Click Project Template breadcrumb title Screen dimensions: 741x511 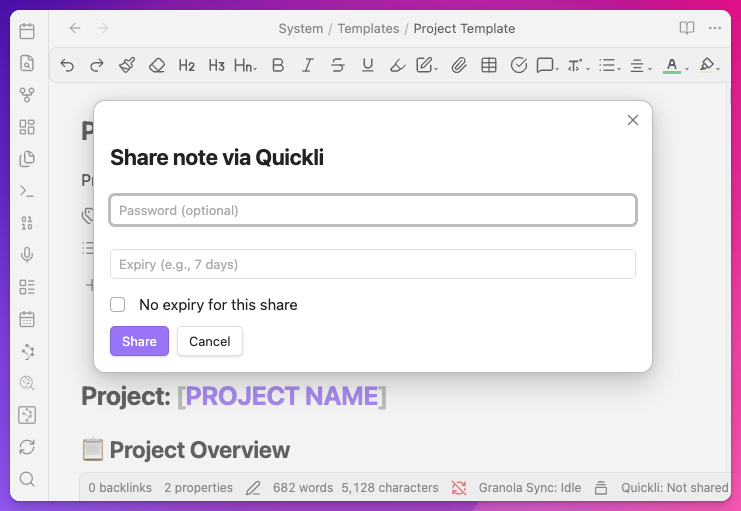464,28
